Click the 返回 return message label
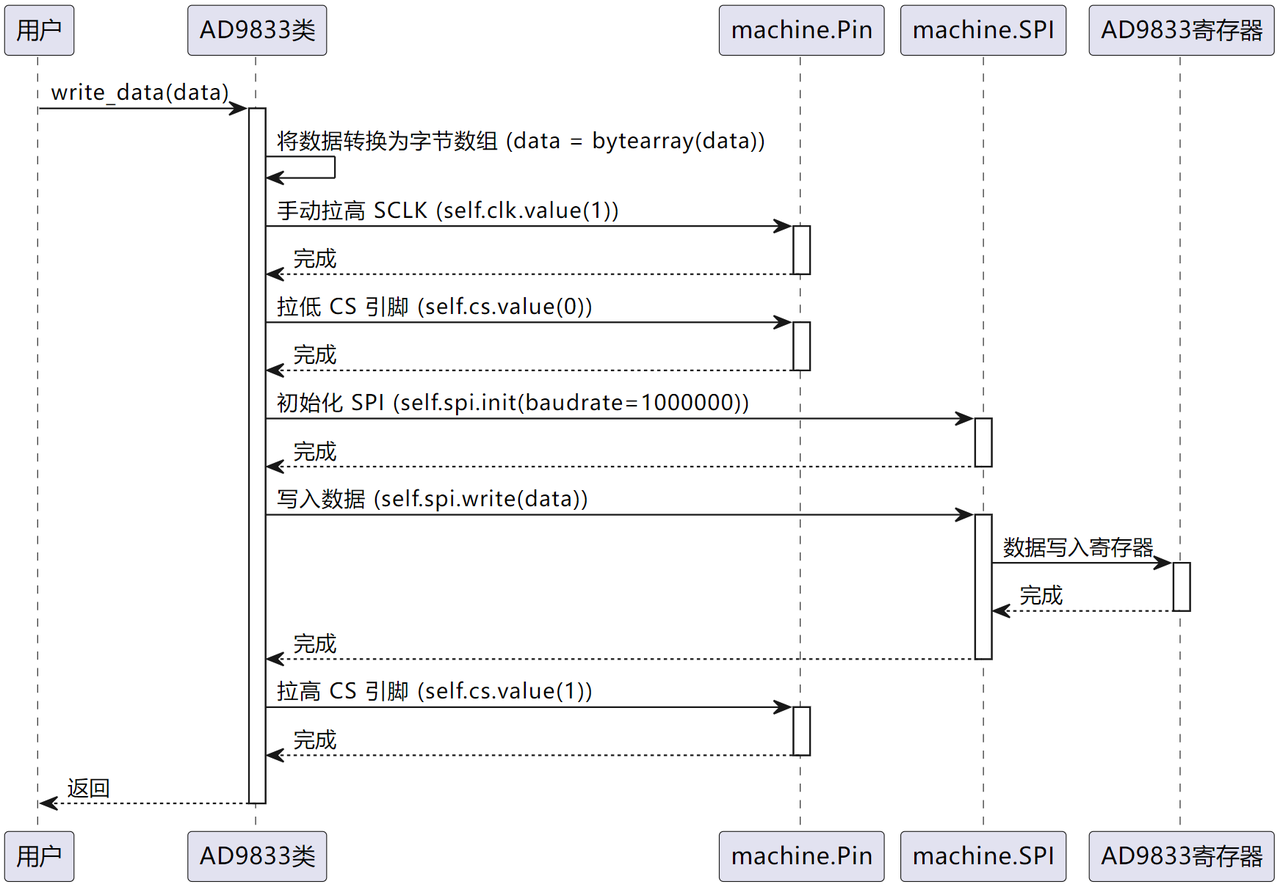 (88, 788)
